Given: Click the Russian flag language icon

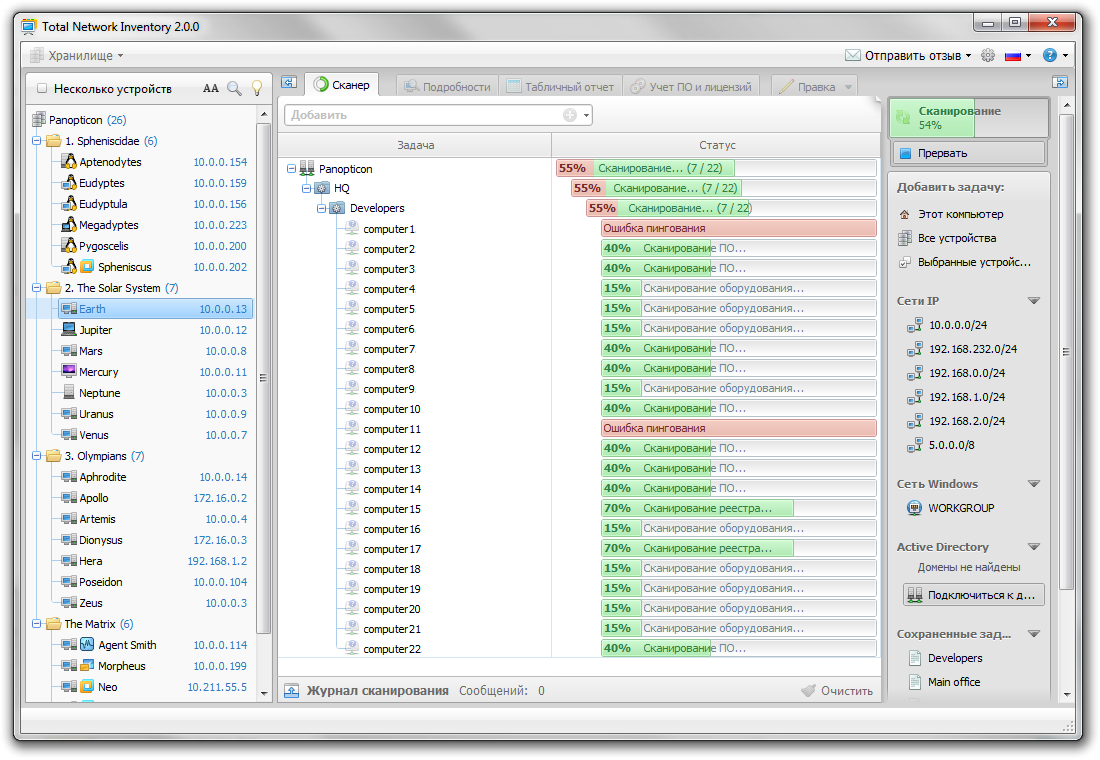Looking at the screenshot, I should [x=1013, y=56].
